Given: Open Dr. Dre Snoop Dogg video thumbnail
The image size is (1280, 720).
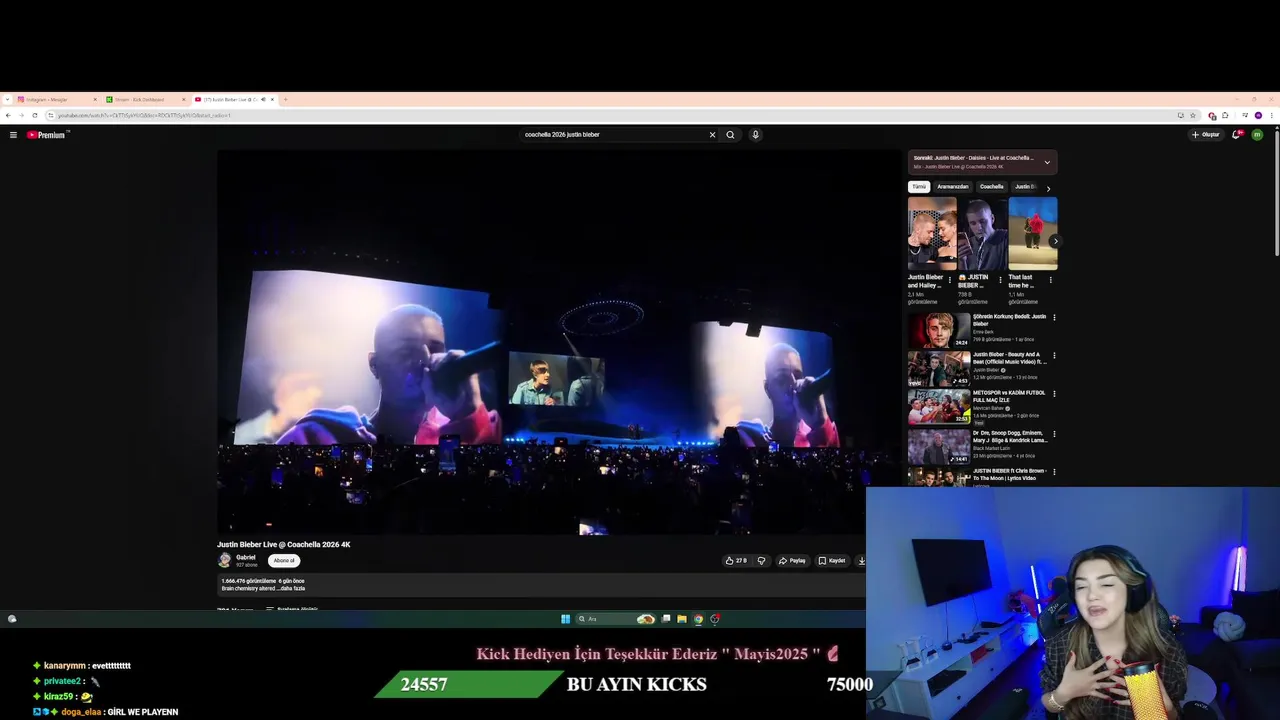Looking at the screenshot, I should 939,446.
